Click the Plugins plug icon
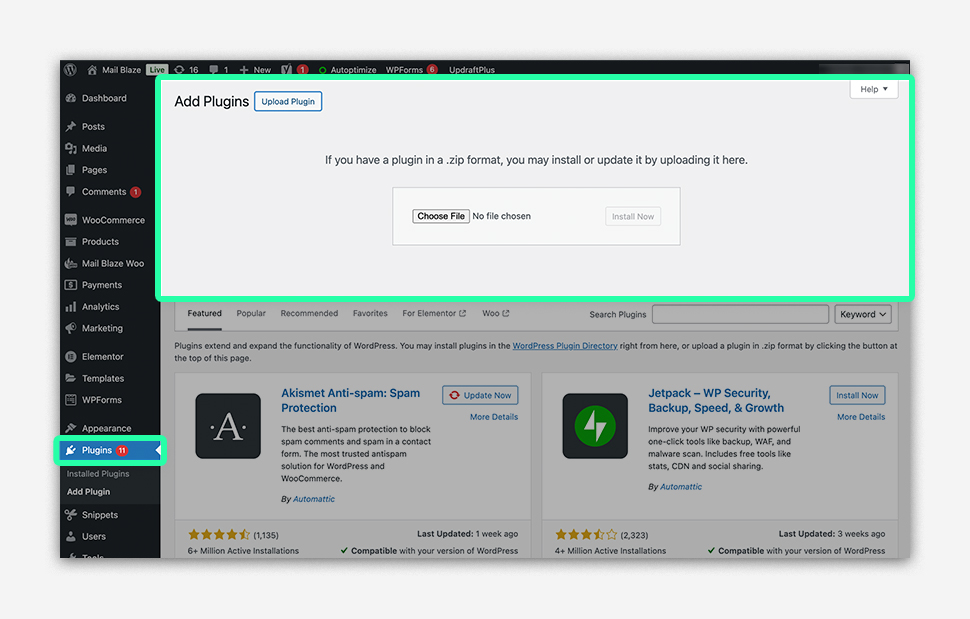 [x=71, y=450]
